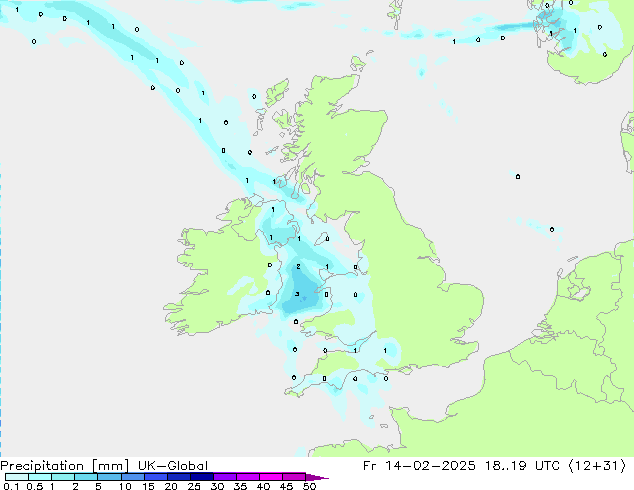Click the 'UK-Global' model name label

coord(173,466)
